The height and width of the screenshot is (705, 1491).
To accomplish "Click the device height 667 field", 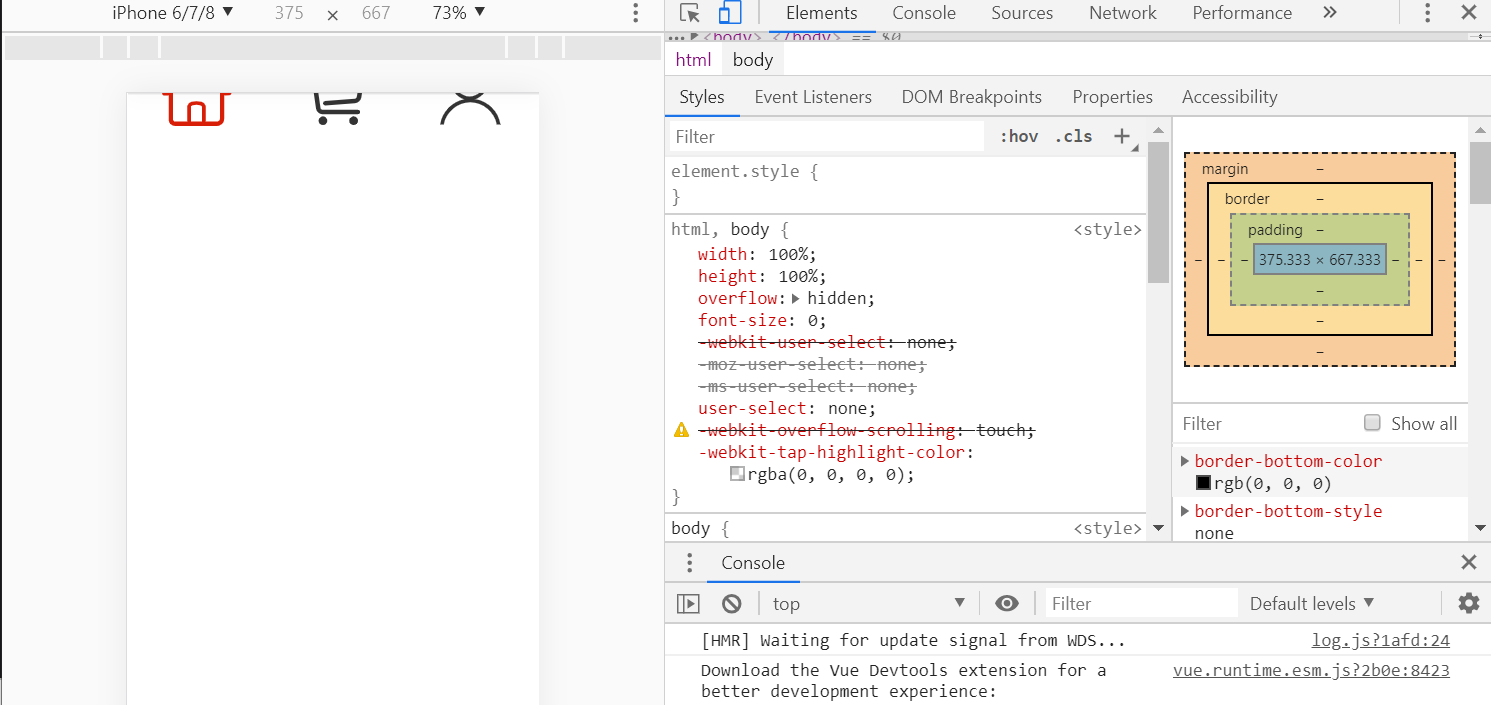I will pos(376,13).
